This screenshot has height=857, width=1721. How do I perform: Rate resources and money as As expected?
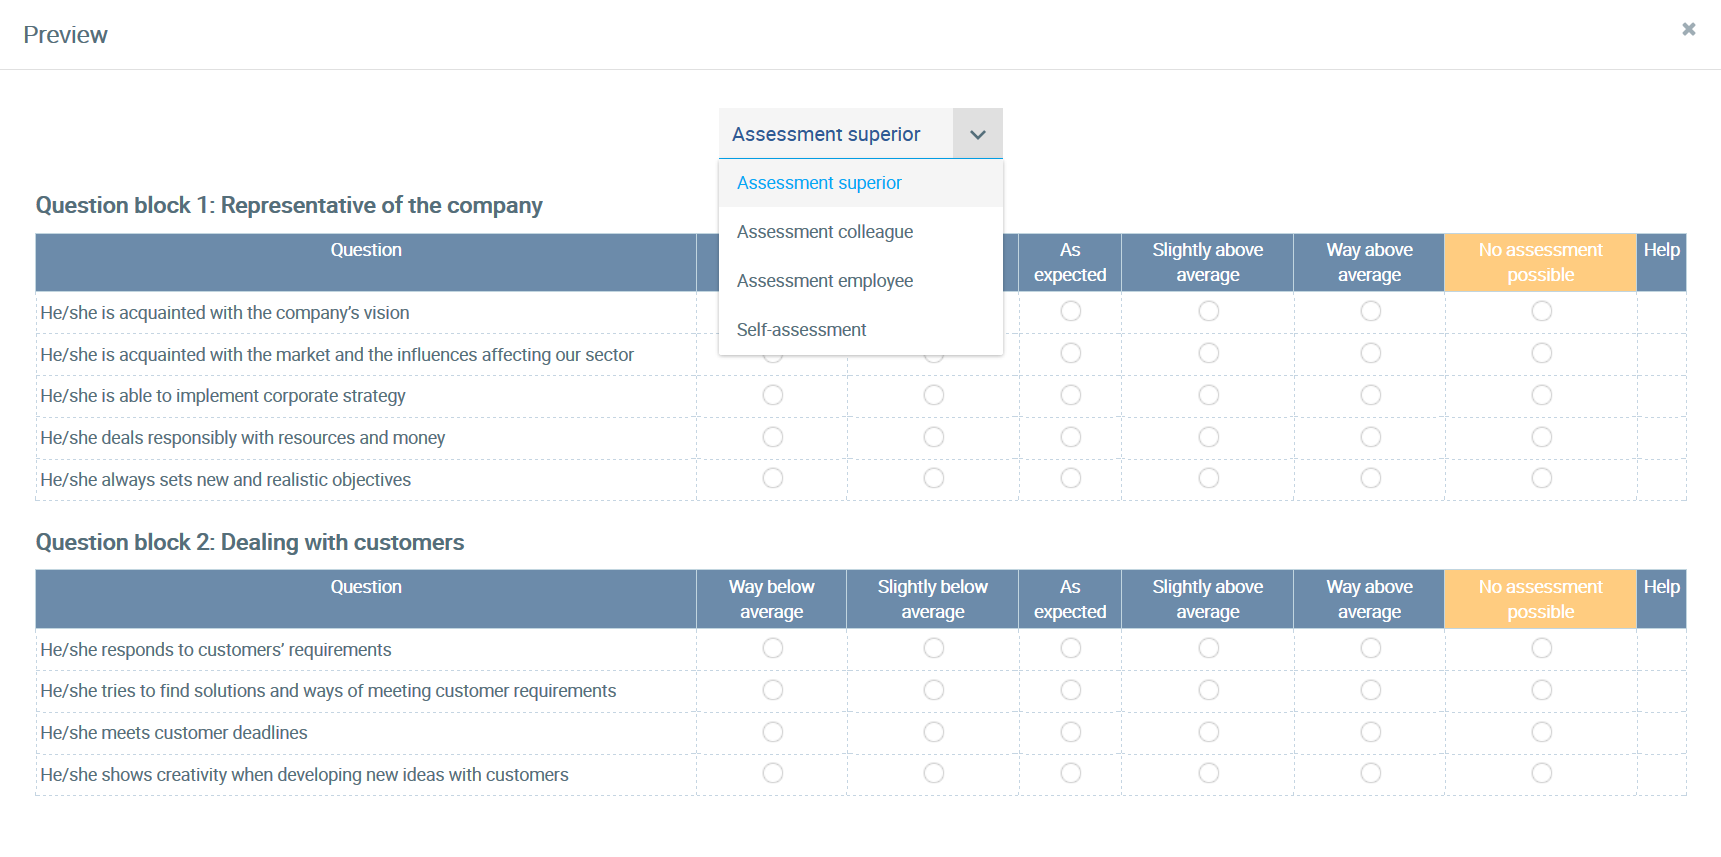pyautogui.click(x=1070, y=437)
